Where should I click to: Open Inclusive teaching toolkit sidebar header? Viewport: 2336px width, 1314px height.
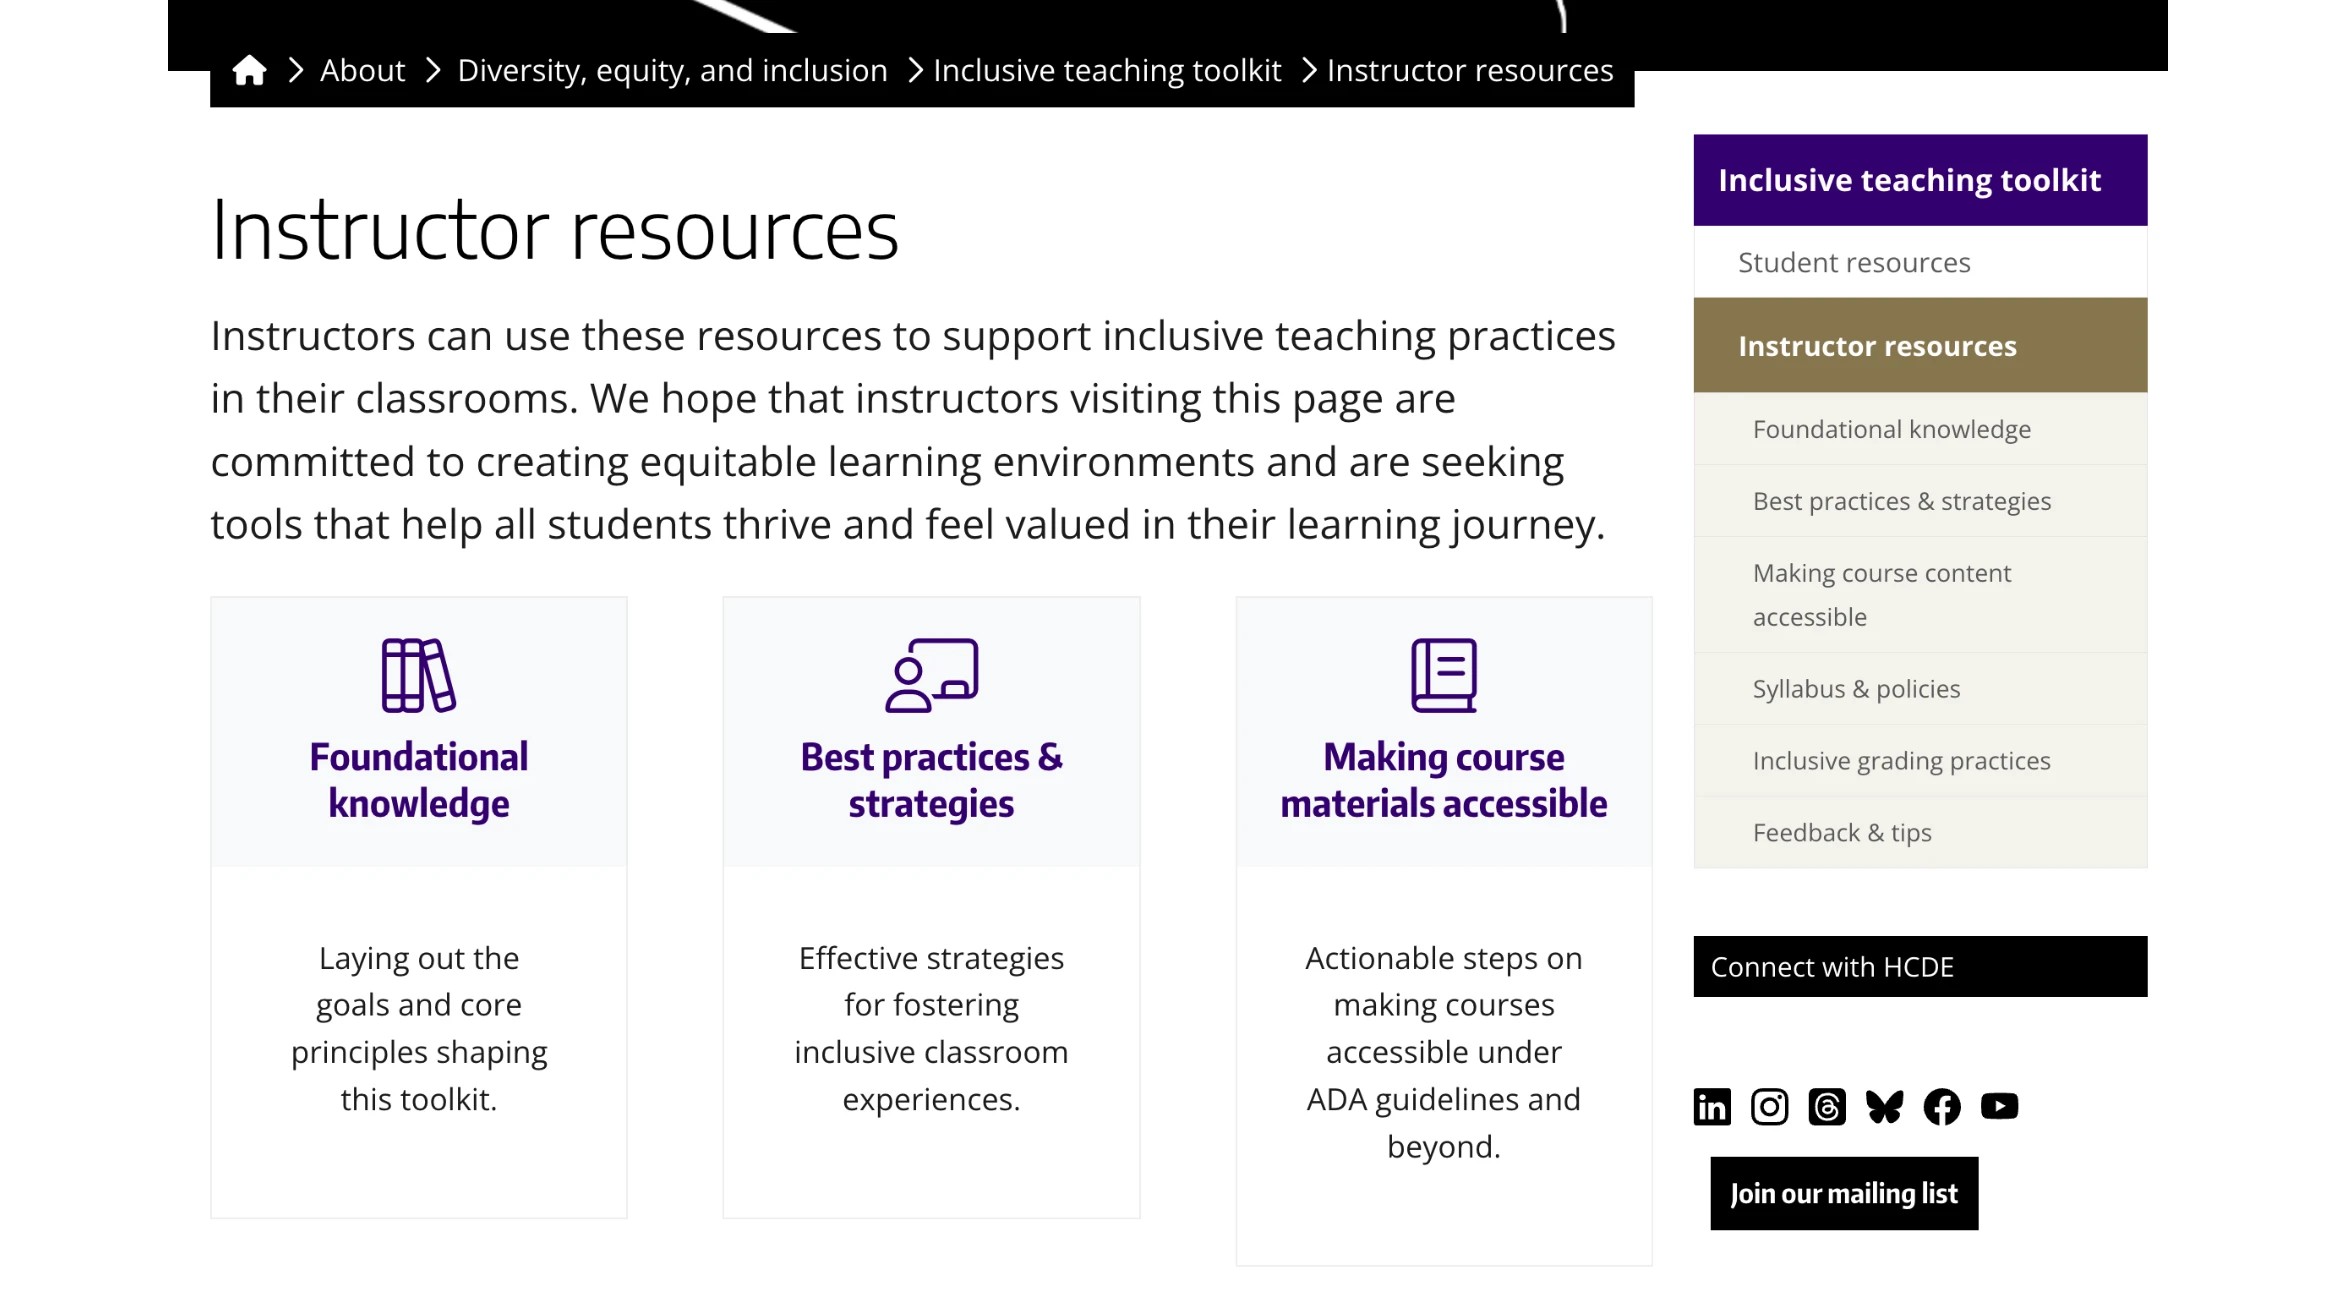[1920, 180]
